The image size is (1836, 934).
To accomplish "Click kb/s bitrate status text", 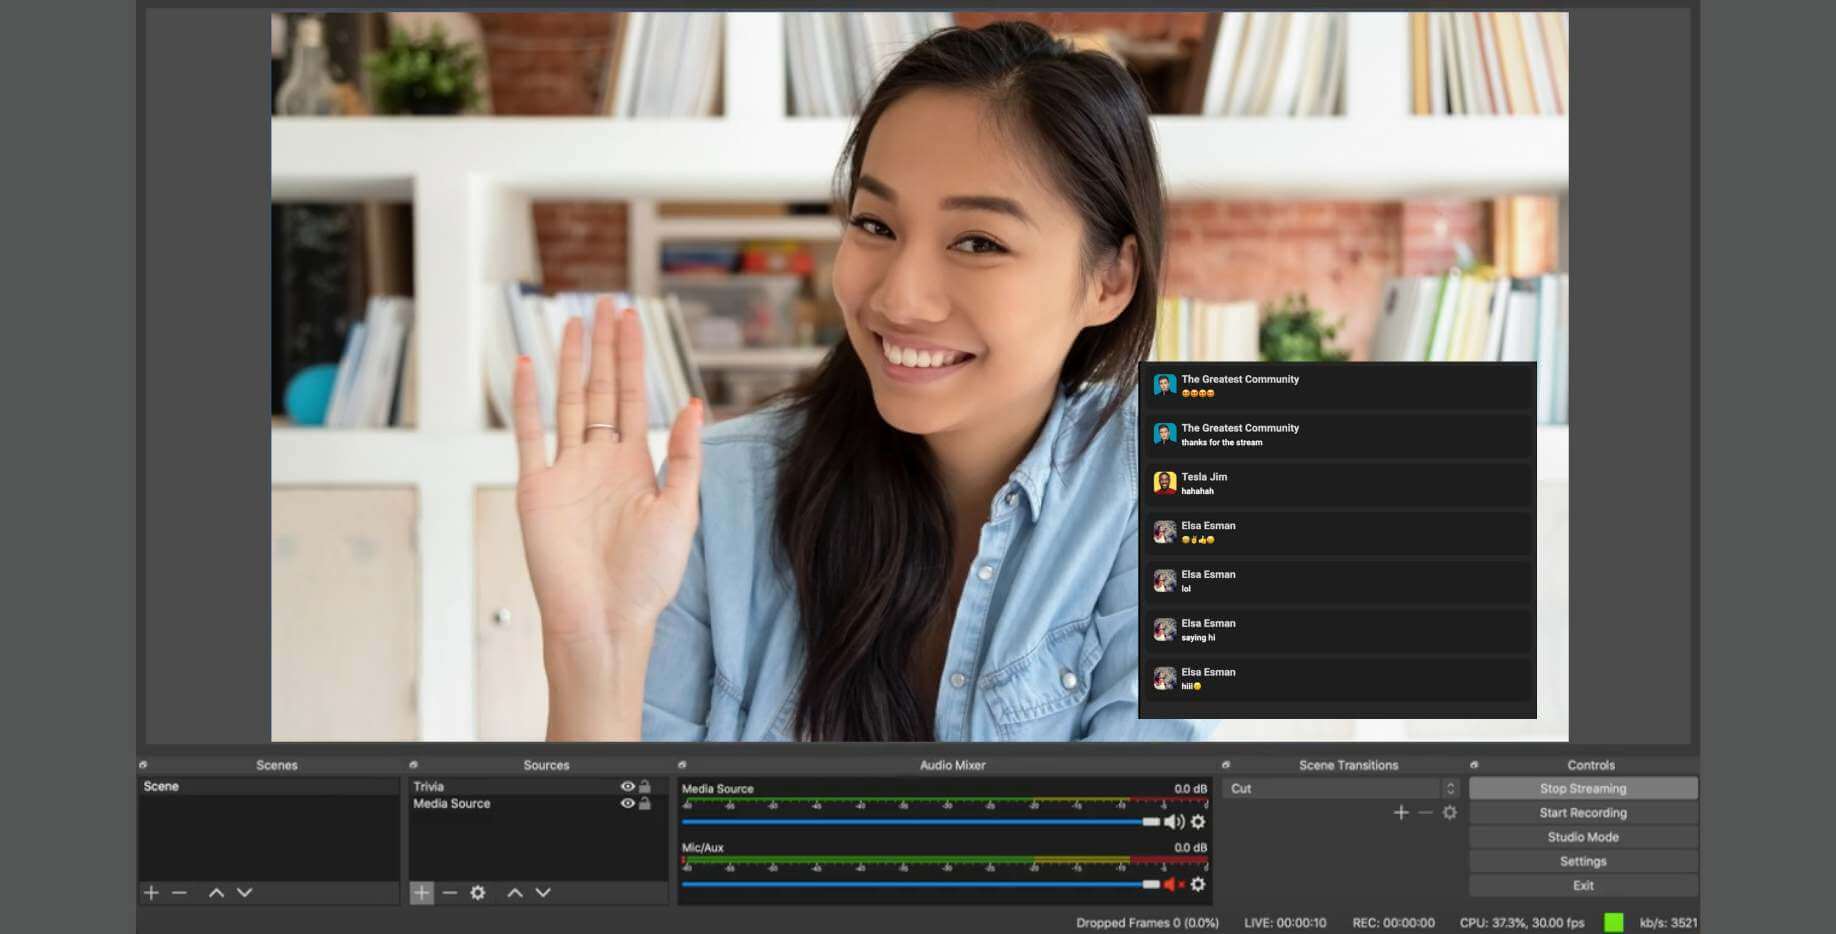I will pyautogui.click(x=1668, y=922).
